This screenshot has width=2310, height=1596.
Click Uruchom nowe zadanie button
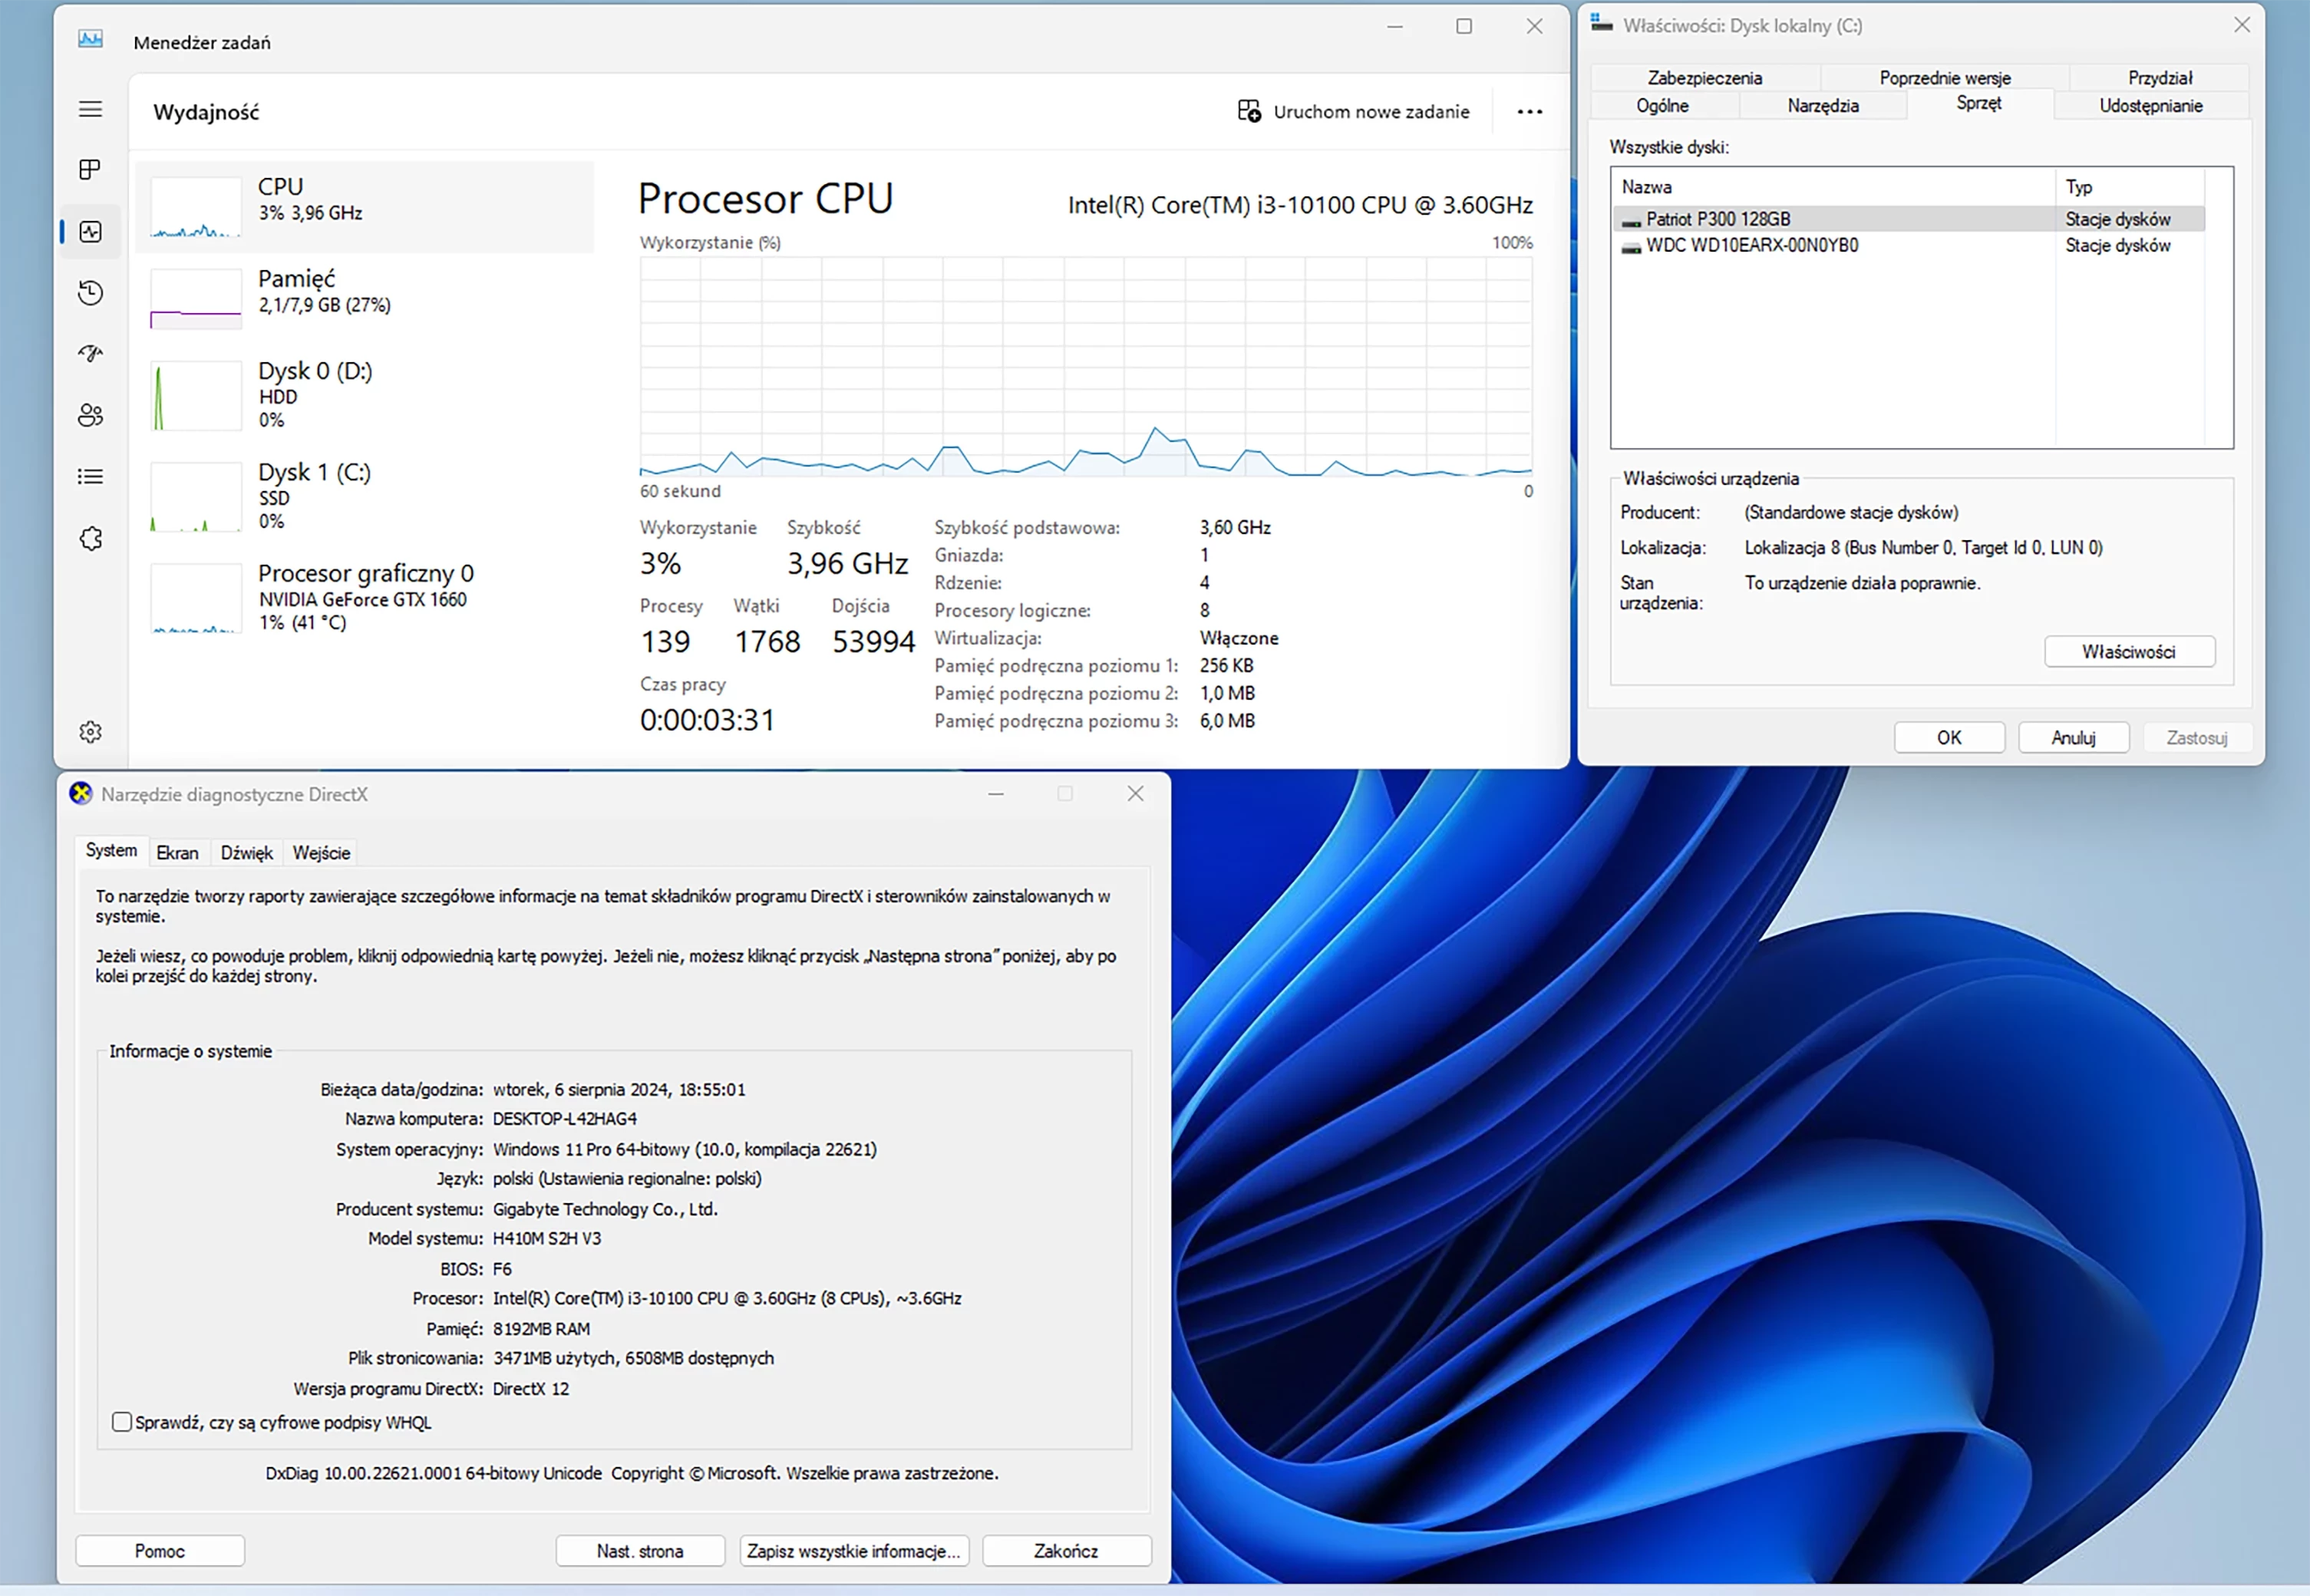(x=1354, y=112)
